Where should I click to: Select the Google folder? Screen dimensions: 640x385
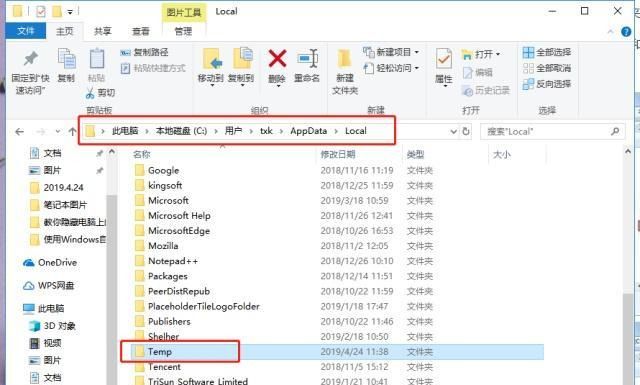163,170
